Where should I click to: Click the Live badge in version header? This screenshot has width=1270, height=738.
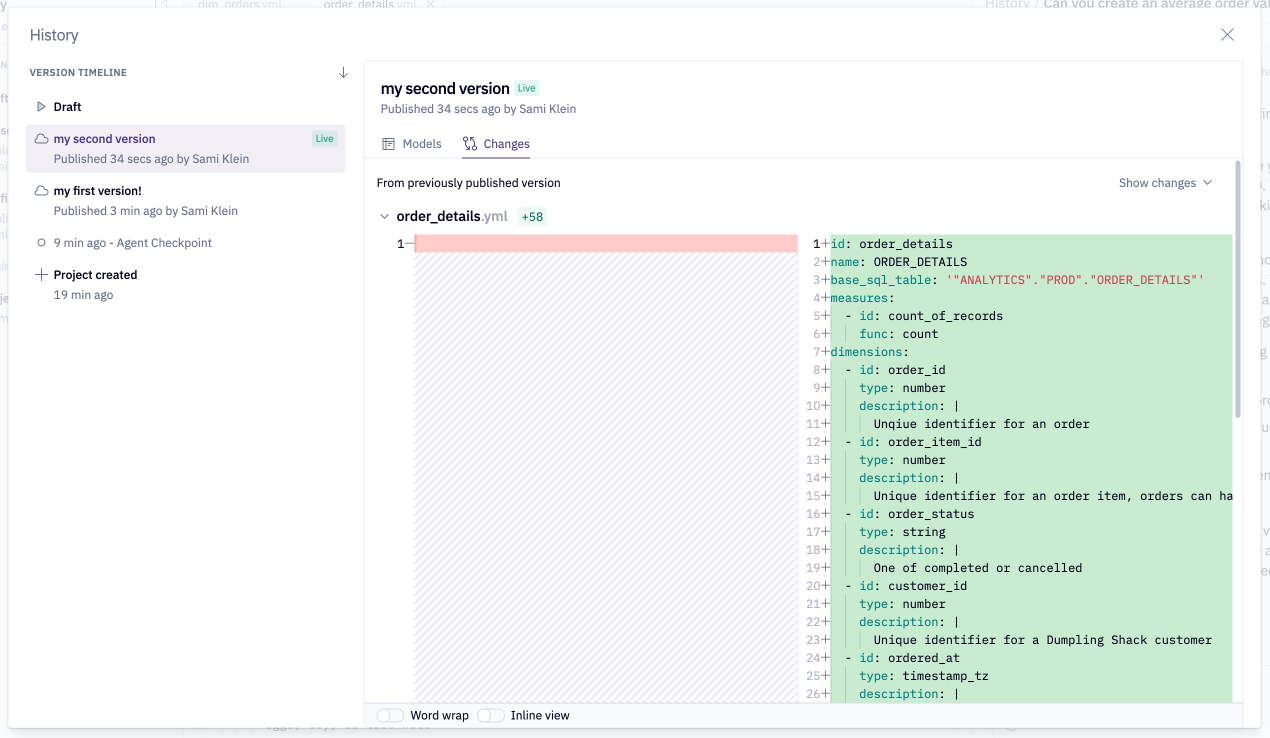point(526,88)
